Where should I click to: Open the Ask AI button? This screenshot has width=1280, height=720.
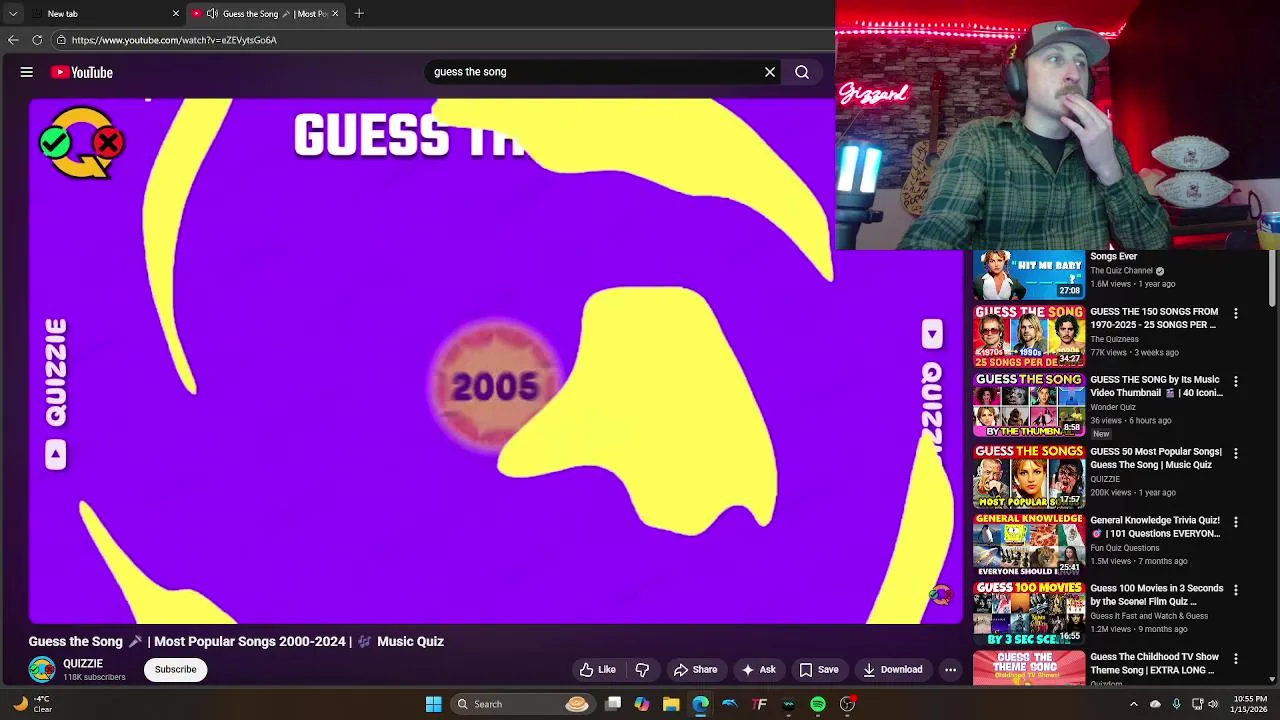click(758, 670)
